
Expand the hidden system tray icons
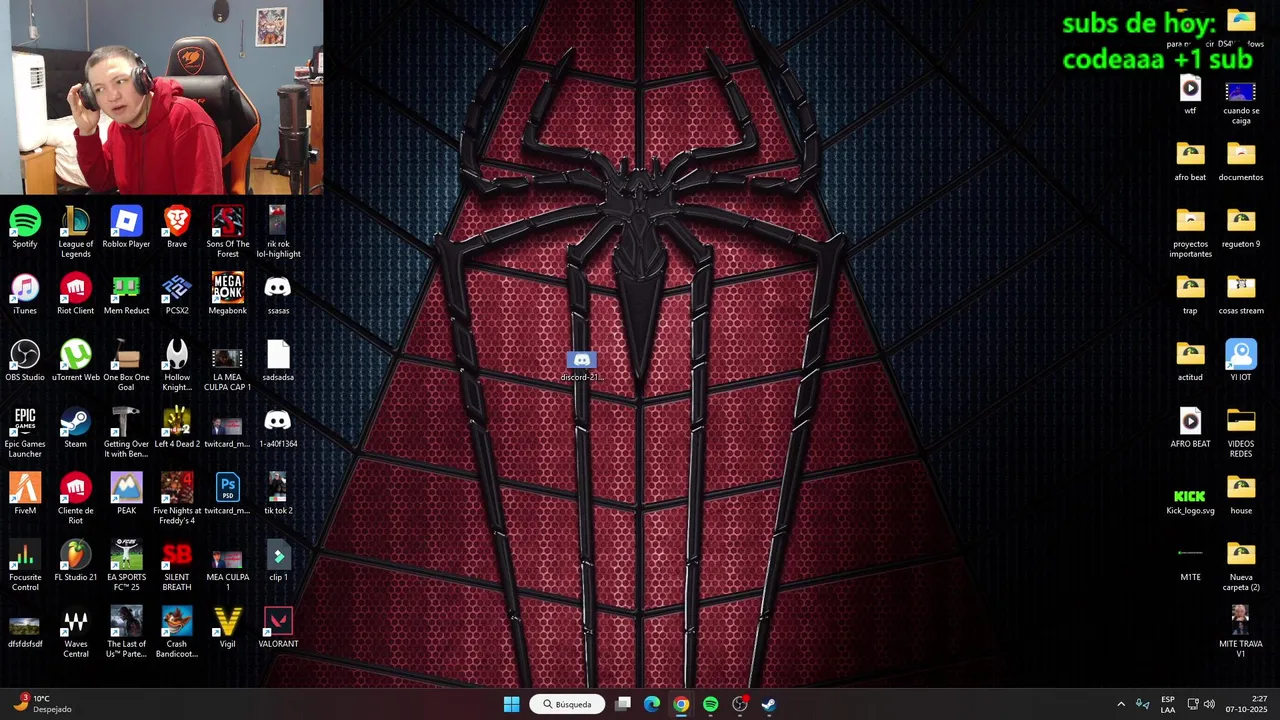(x=1120, y=704)
